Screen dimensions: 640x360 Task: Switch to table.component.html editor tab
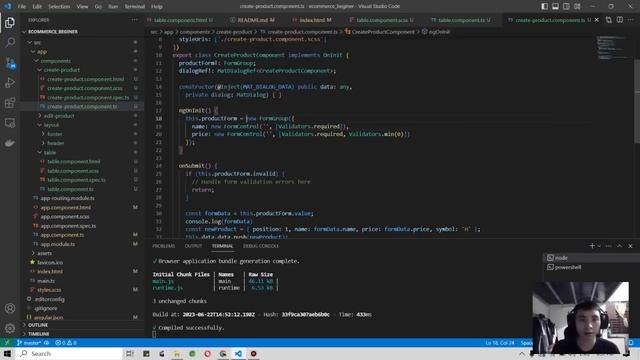click(x=181, y=20)
